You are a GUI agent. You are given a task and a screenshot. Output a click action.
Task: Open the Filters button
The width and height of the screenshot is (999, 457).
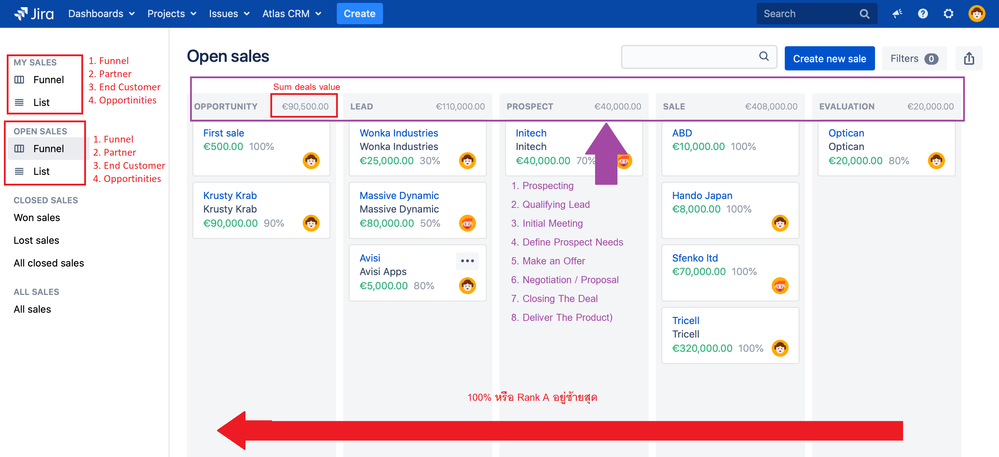point(914,59)
